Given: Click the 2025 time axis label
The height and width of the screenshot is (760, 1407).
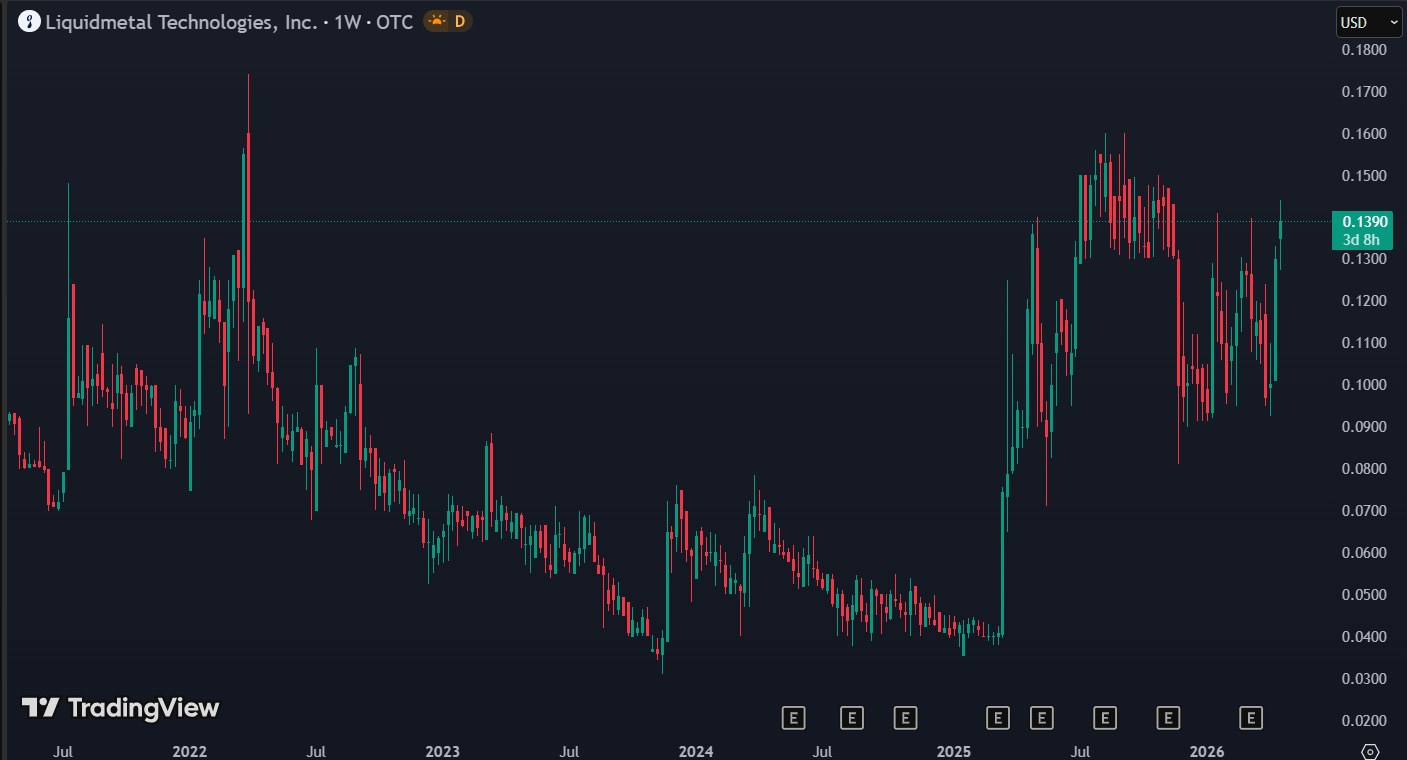Looking at the screenshot, I should point(954,751).
